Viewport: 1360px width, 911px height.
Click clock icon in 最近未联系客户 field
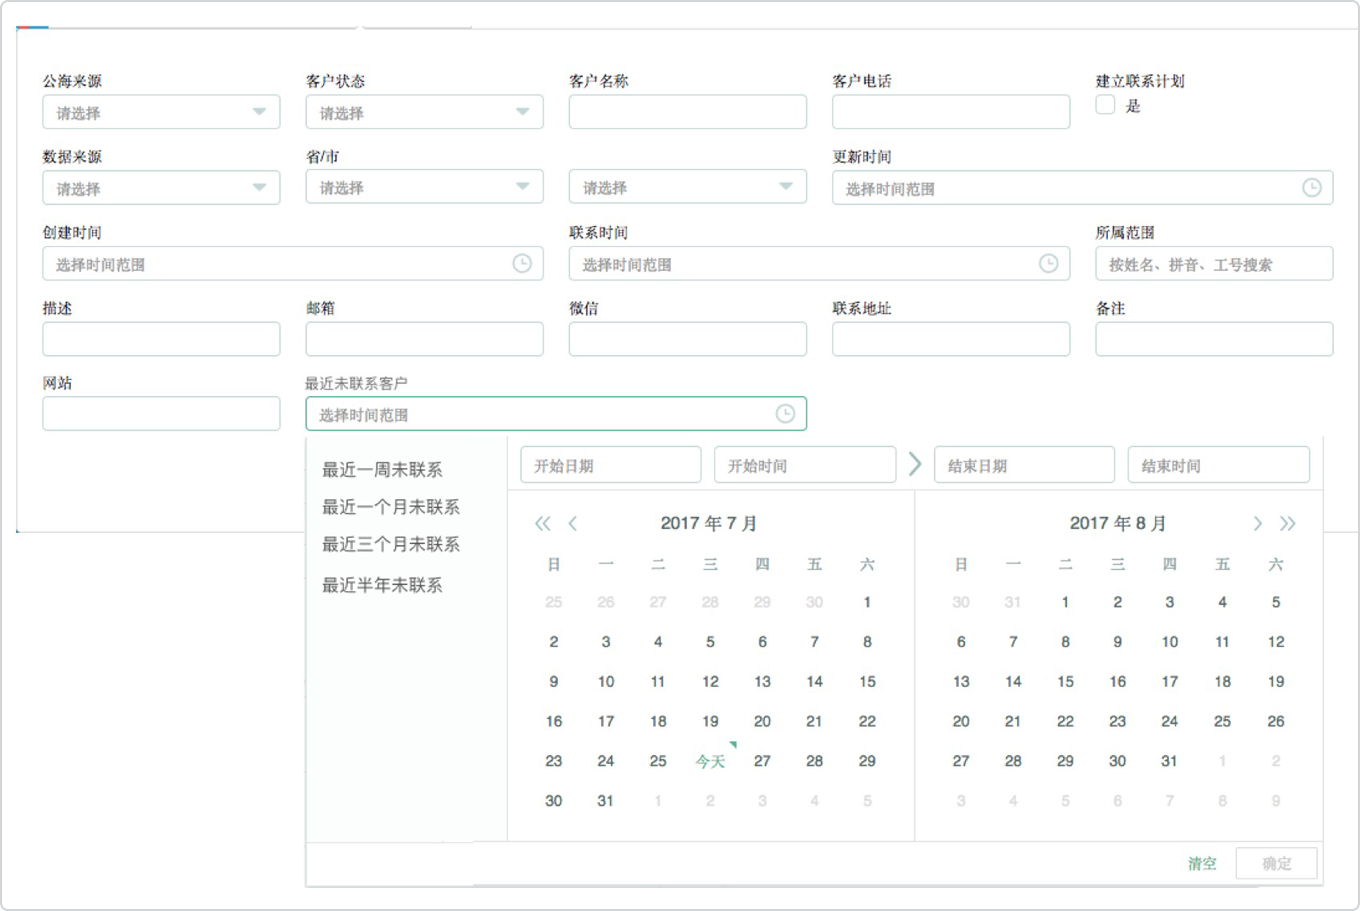[785, 414]
